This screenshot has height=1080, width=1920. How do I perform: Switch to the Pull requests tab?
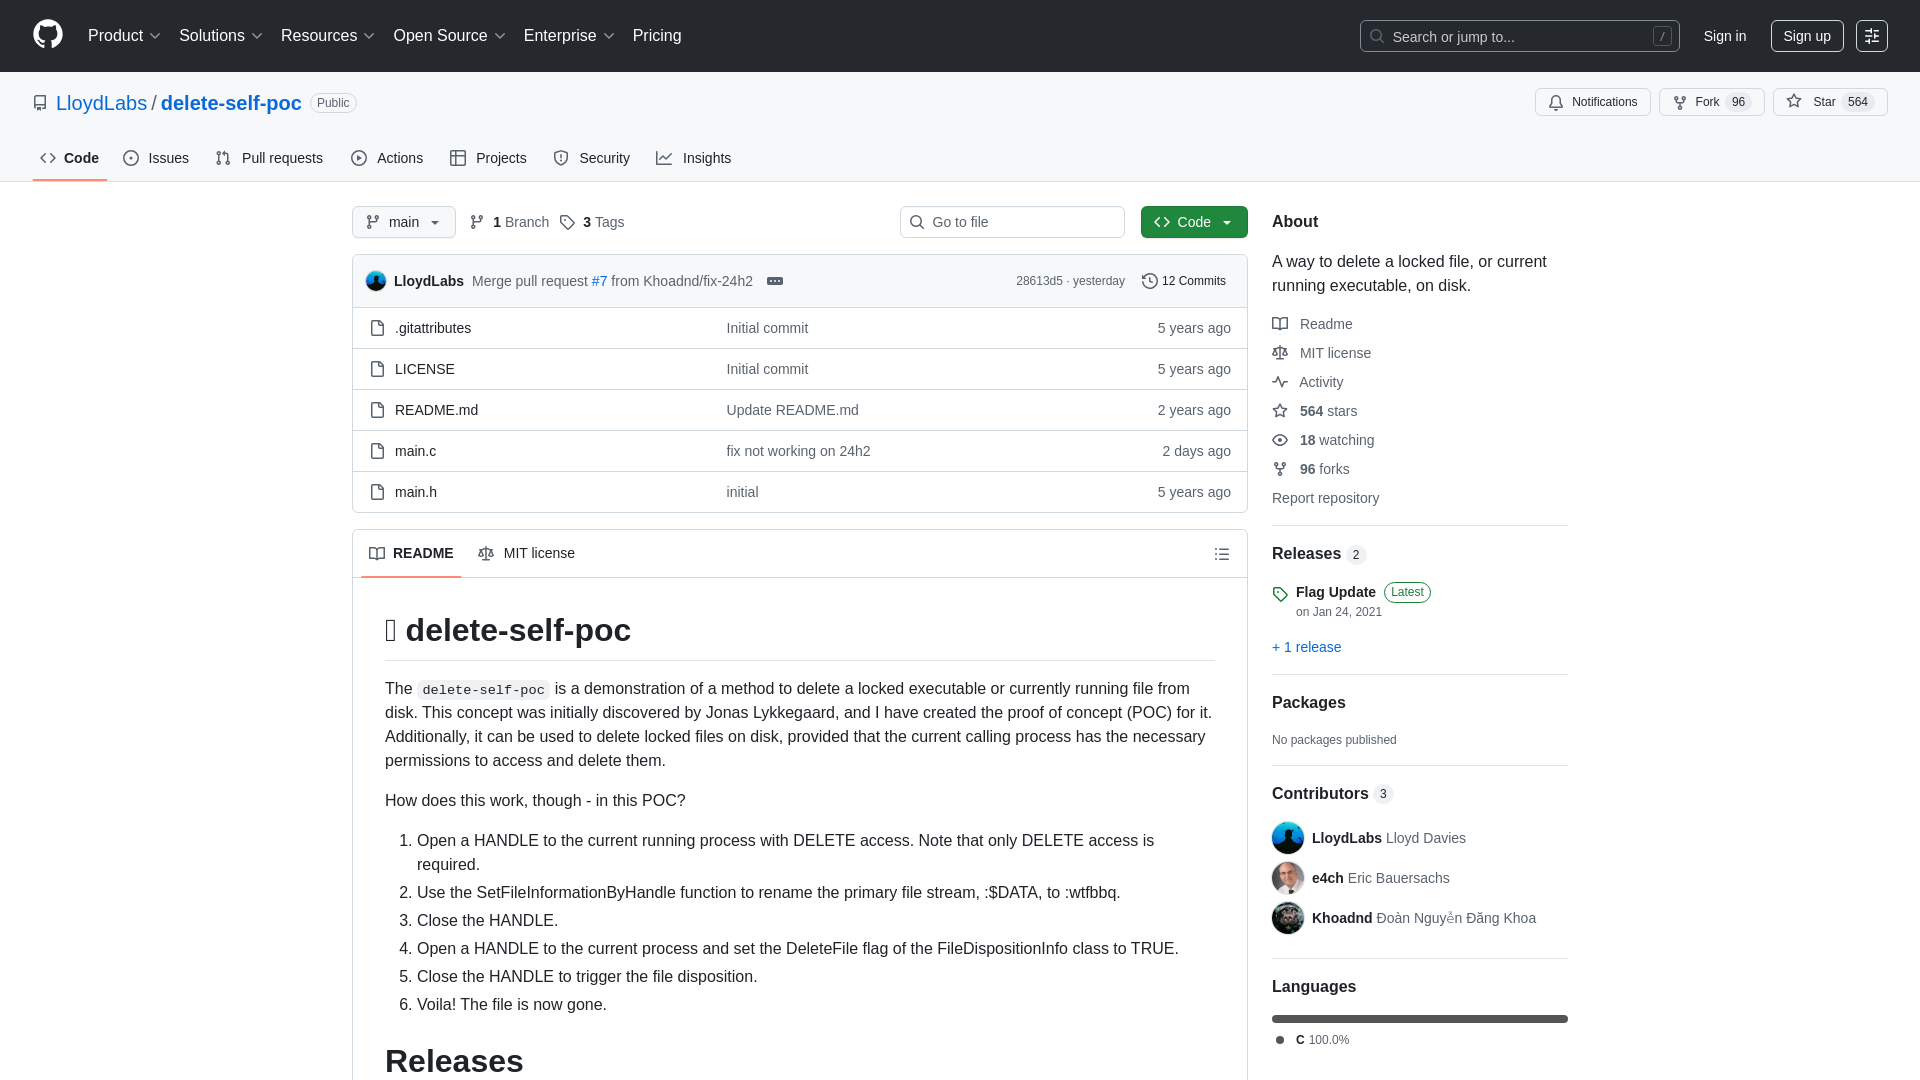(x=269, y=158)
